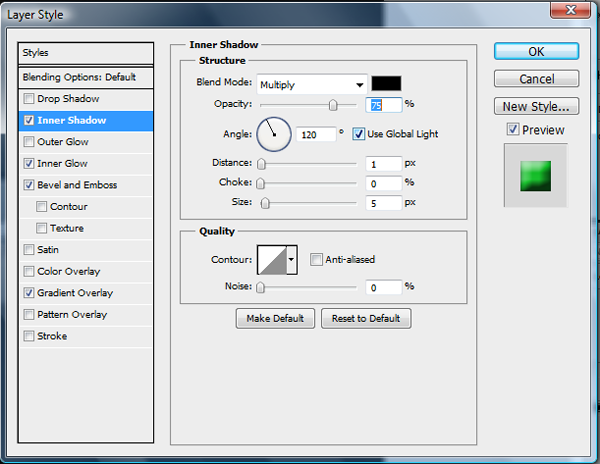Enable the Contour sub-option checkbox
Screen dimensions: 600x464
[41, 207]
